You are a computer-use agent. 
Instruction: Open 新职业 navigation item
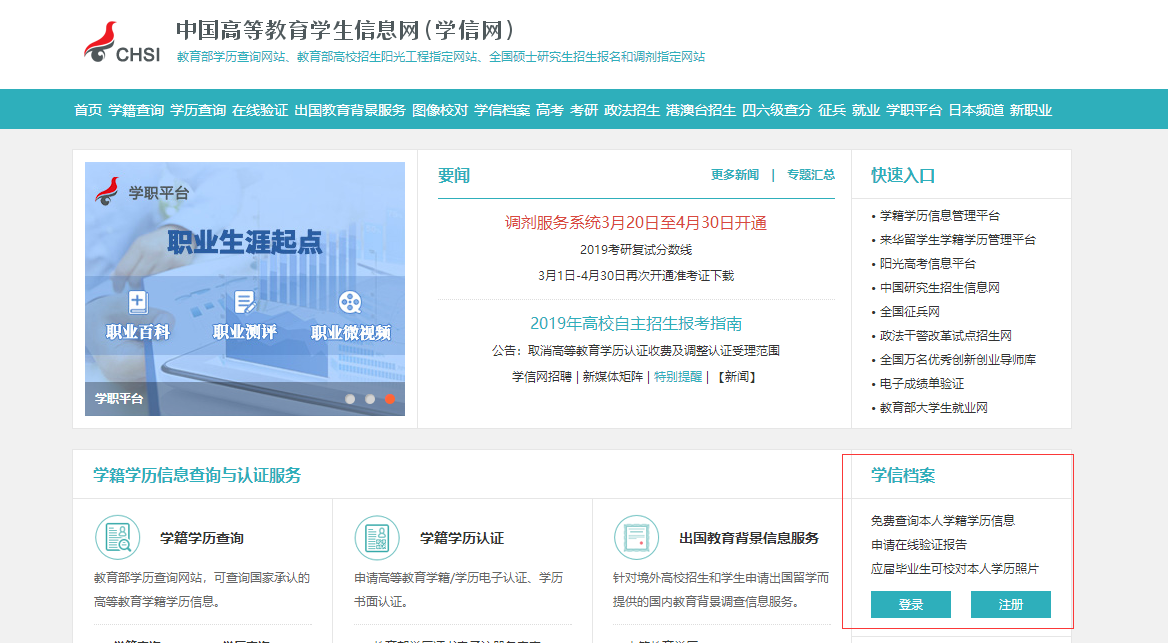(1031, 110)
